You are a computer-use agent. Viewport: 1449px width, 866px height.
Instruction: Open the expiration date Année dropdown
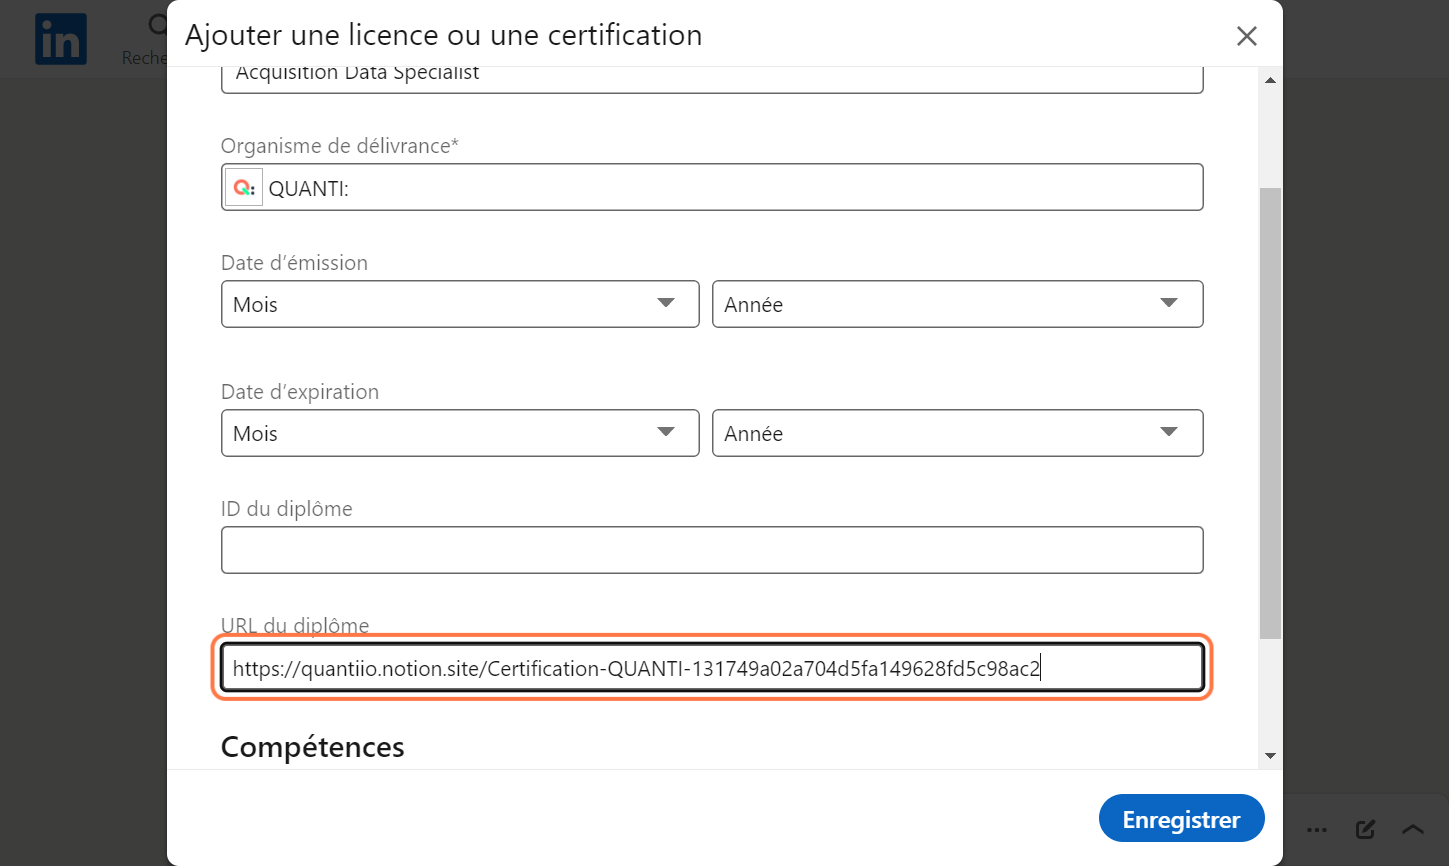(957, 433)
